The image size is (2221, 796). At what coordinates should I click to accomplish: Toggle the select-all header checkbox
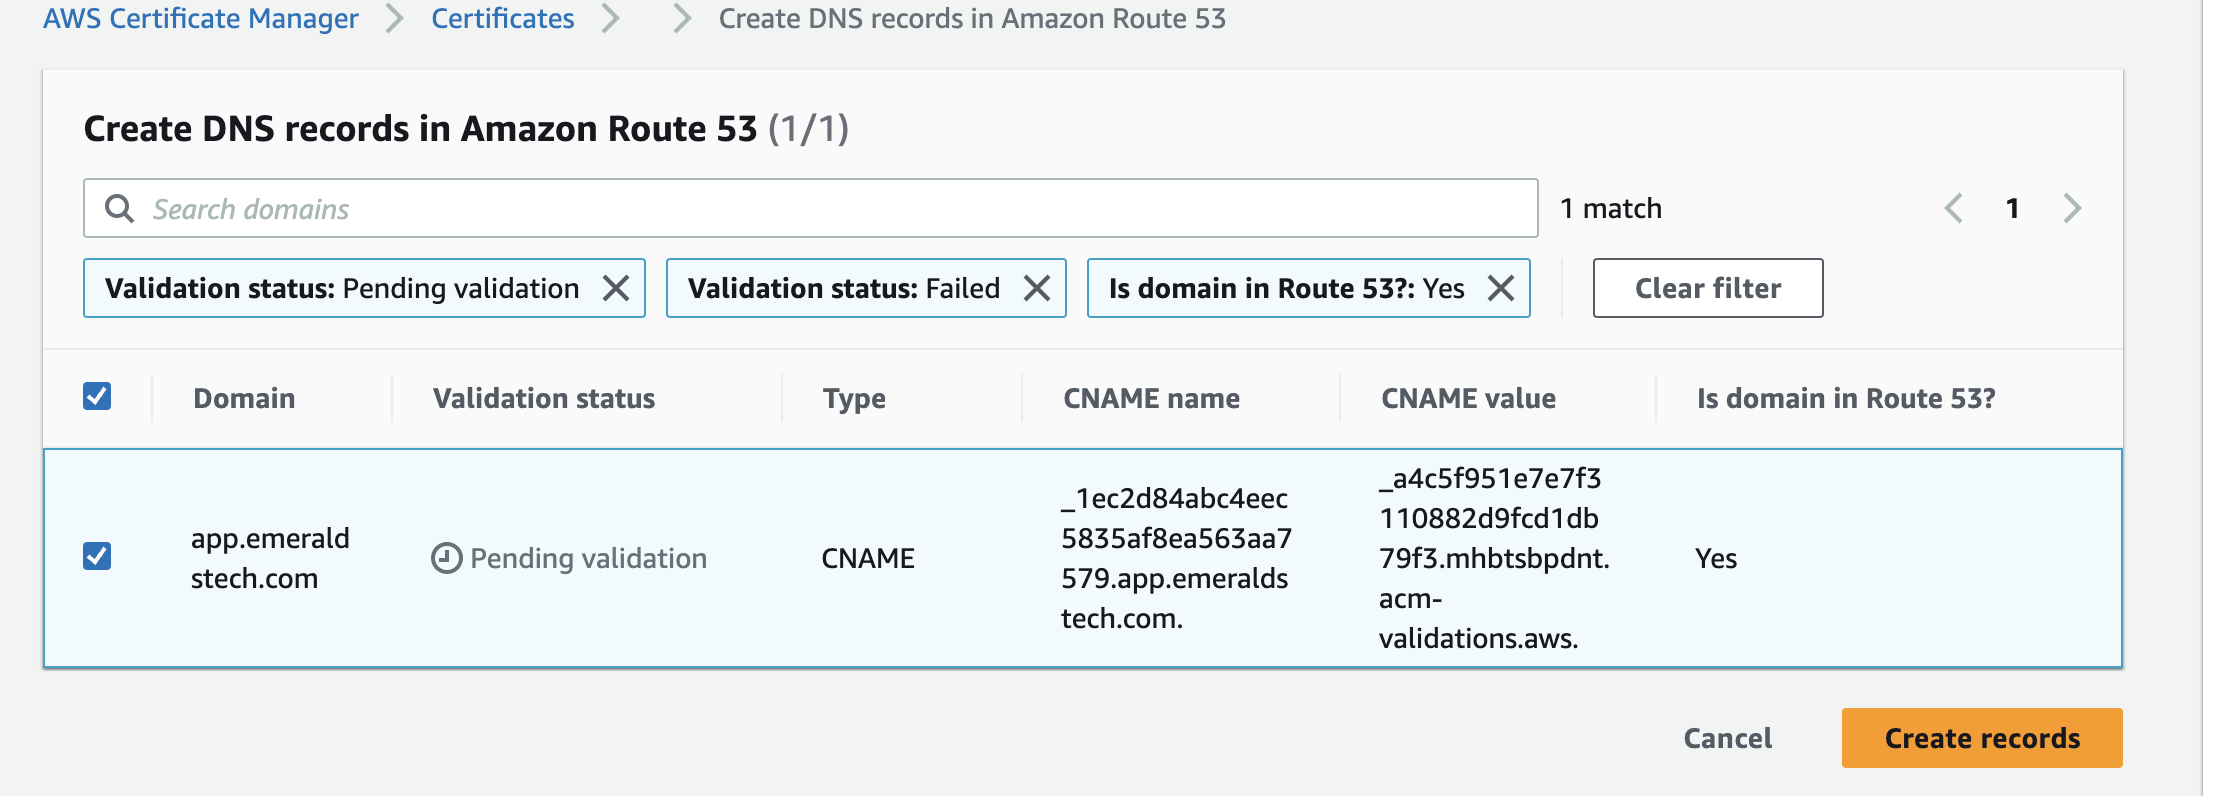pos(97,397)
